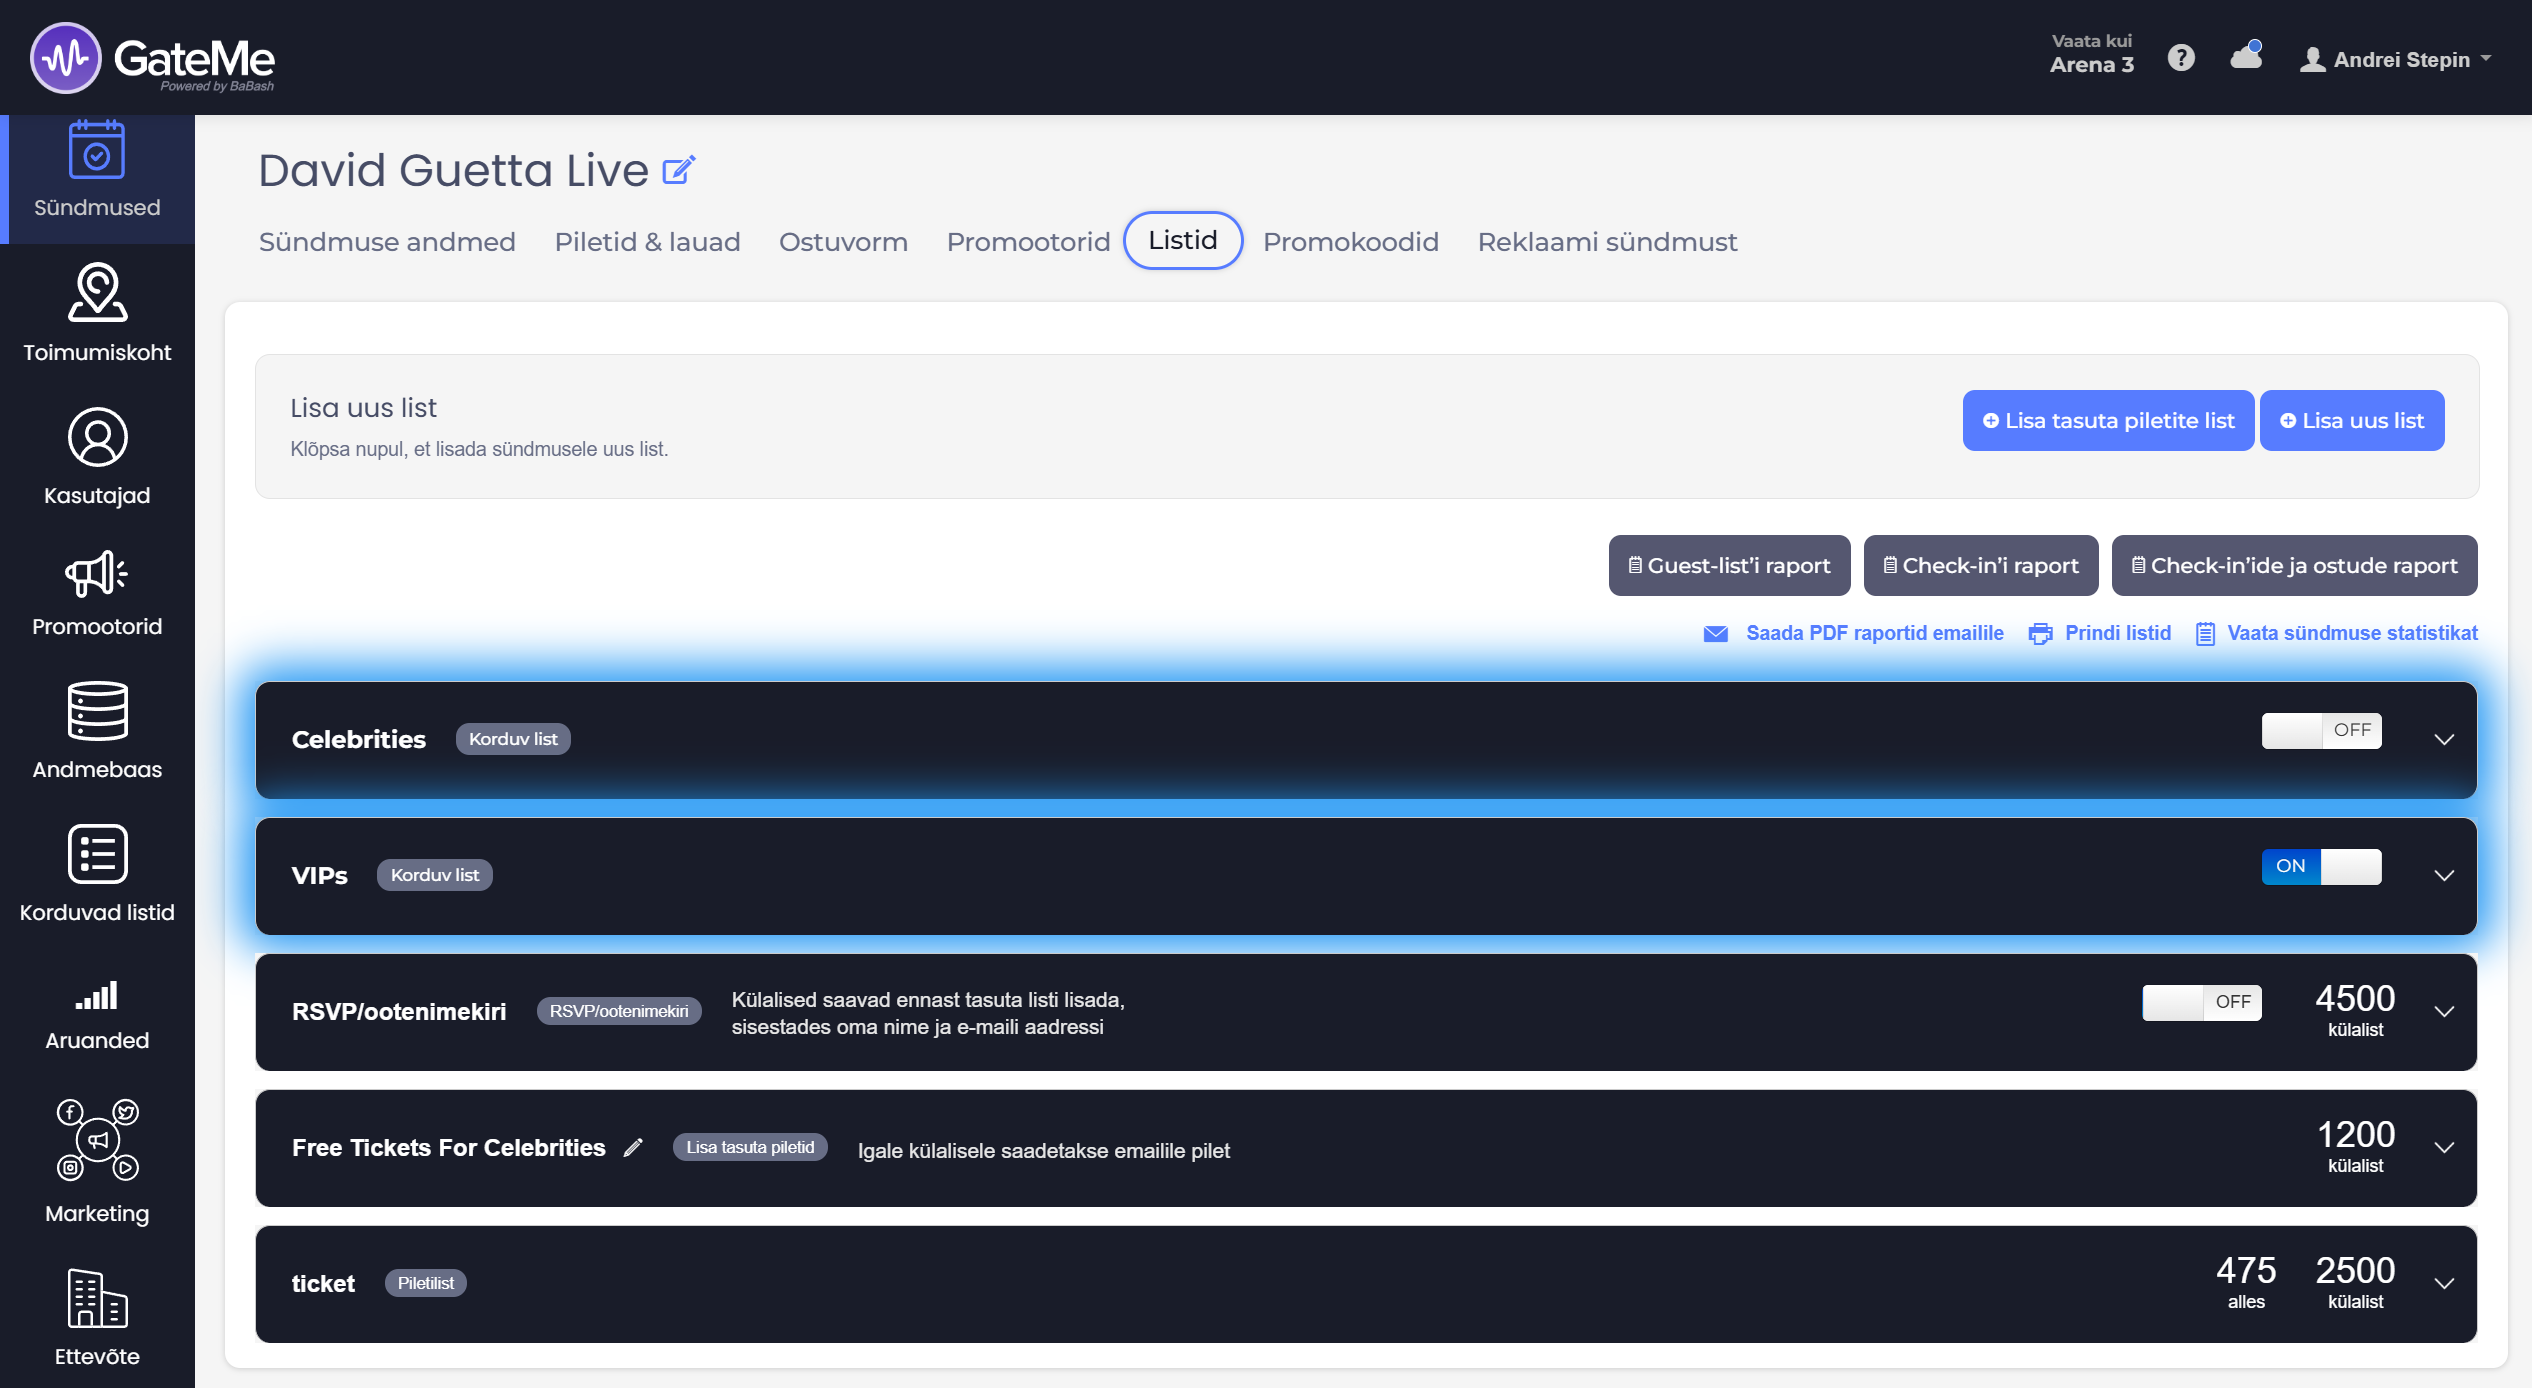Viewport: 2532px width, 1388px height.
Task: Open the Ostuvorm tab
Action: click(x=843, y=242)
